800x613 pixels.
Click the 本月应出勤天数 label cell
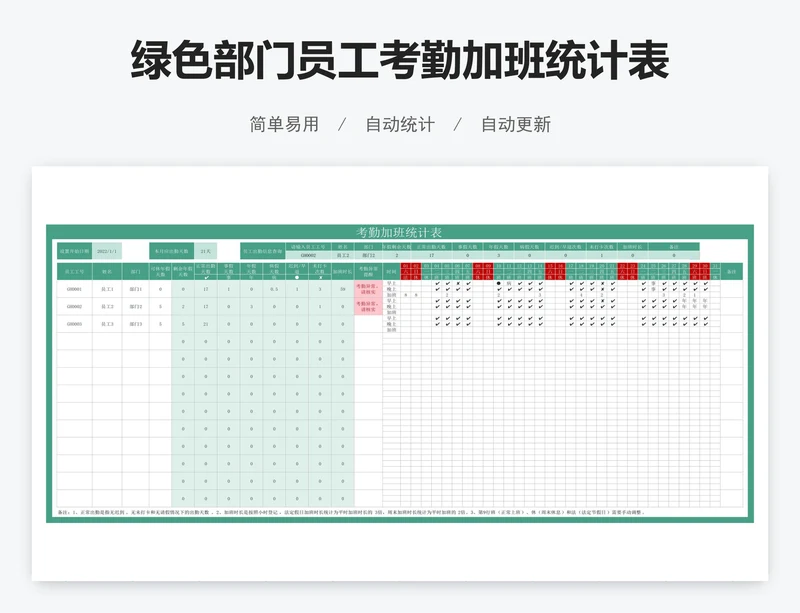click(170, 251)
